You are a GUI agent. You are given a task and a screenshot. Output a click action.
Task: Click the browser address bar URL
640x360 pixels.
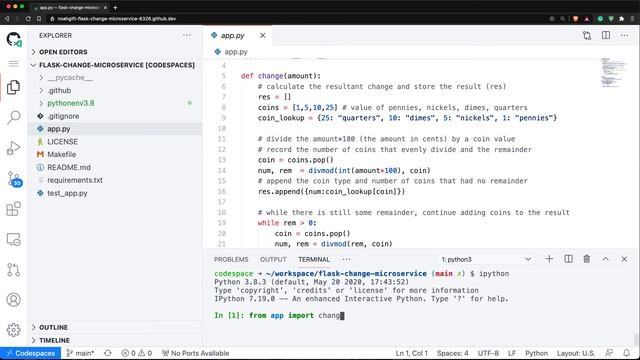click(x=116, y=19)
